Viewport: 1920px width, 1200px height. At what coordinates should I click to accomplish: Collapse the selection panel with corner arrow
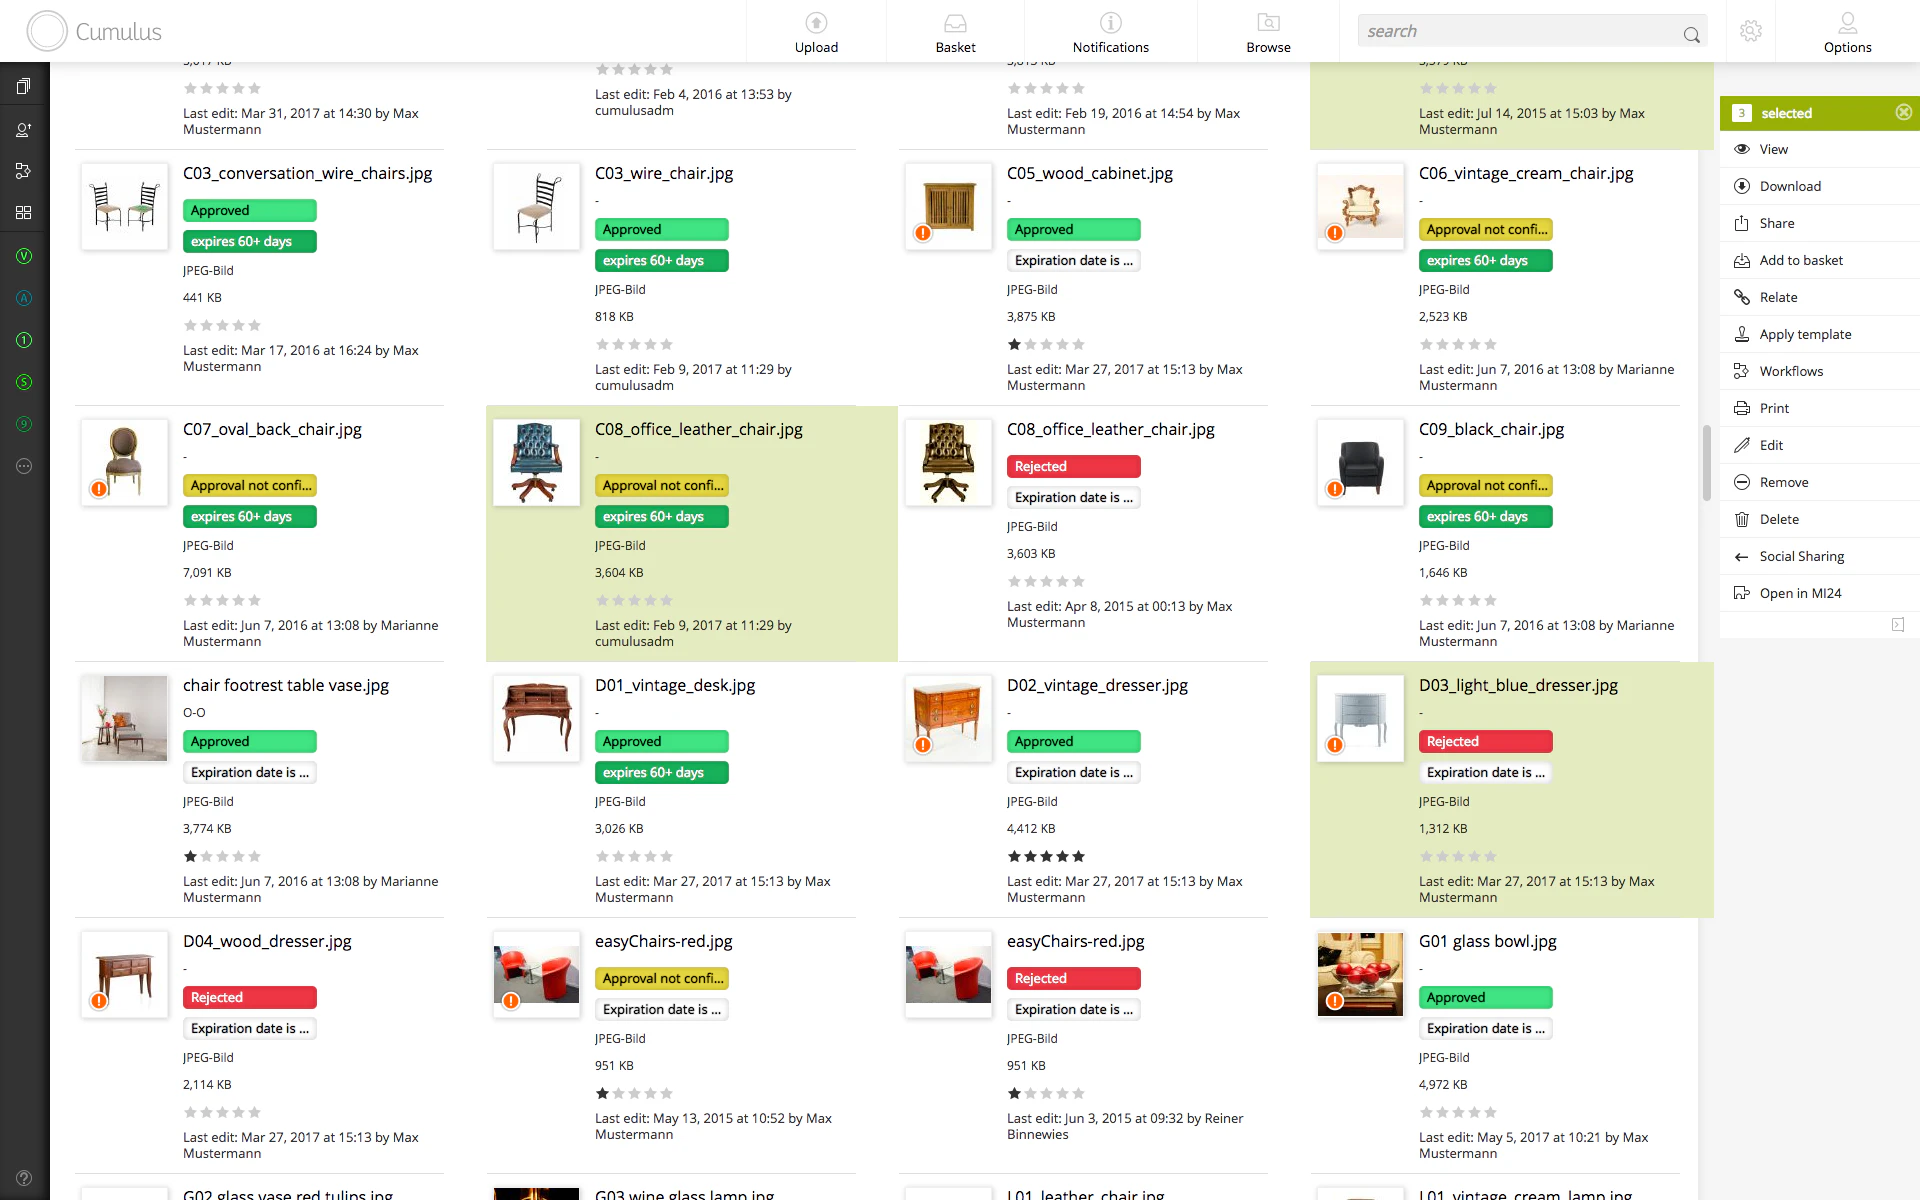(x=1898, y=624)
